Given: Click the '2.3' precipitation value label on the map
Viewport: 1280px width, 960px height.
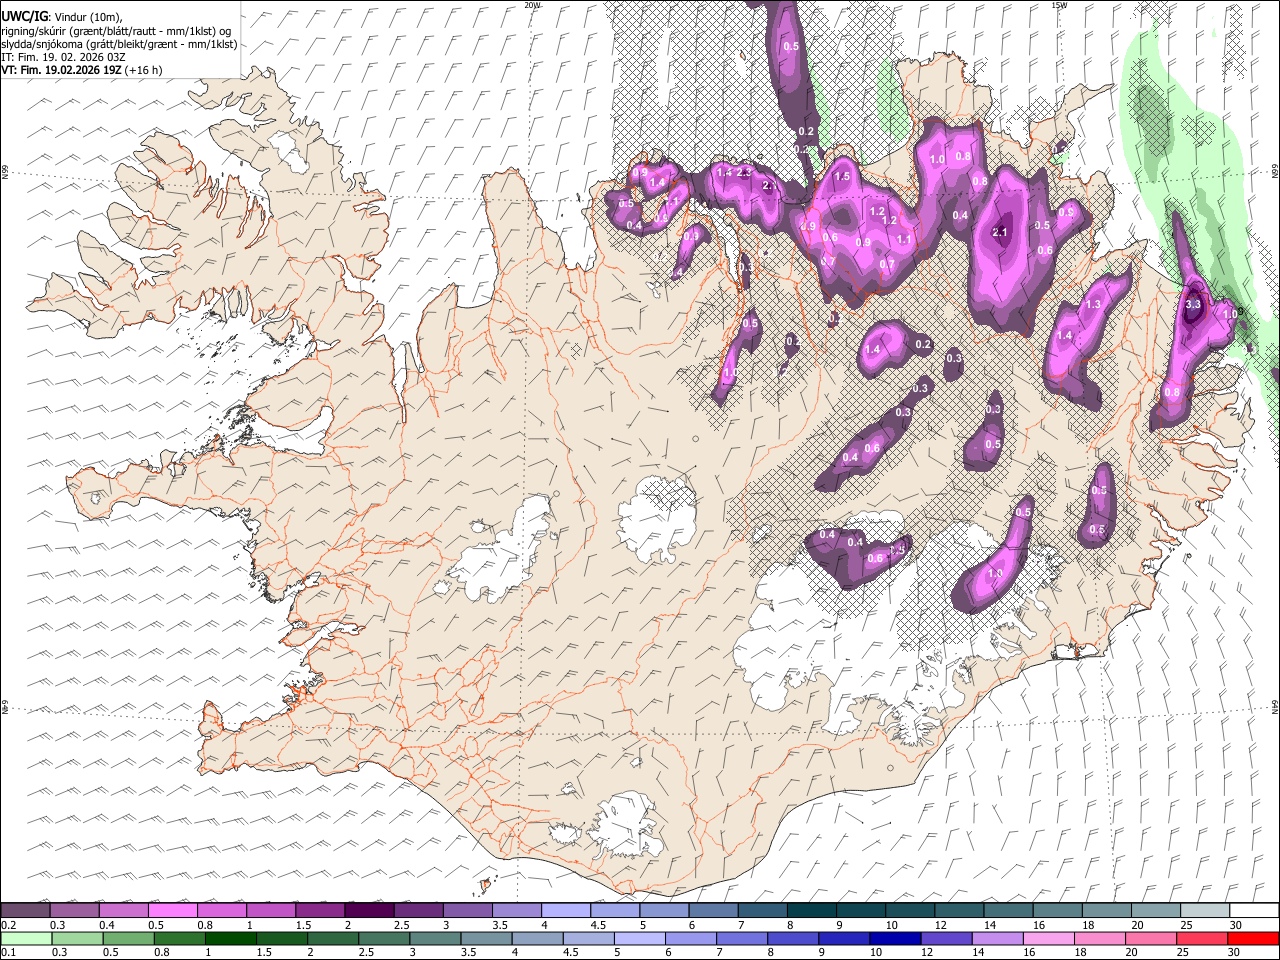Looking at the screenshot, I should click(743, 173).
